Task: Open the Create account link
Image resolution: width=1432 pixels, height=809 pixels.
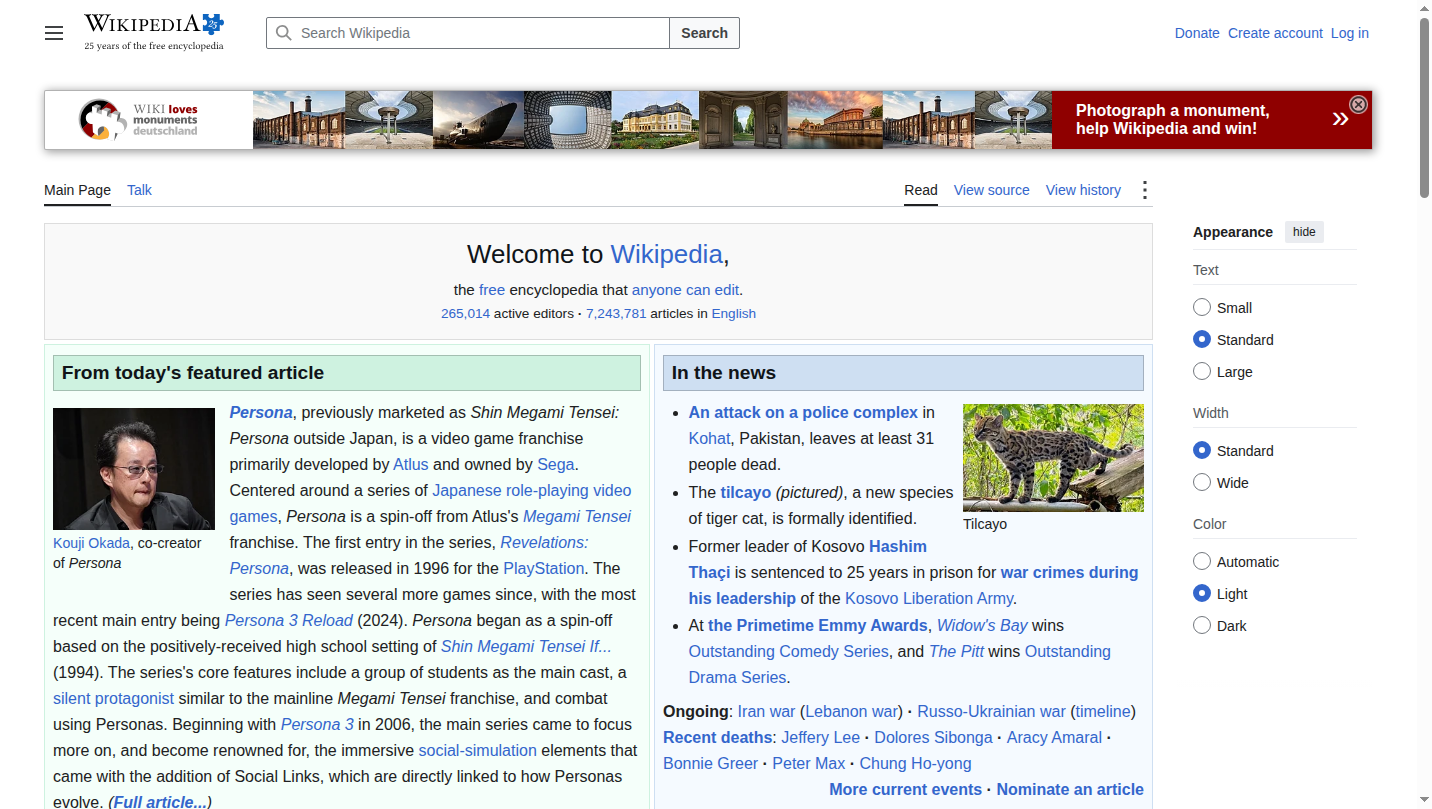Action: pos(1275,33)
